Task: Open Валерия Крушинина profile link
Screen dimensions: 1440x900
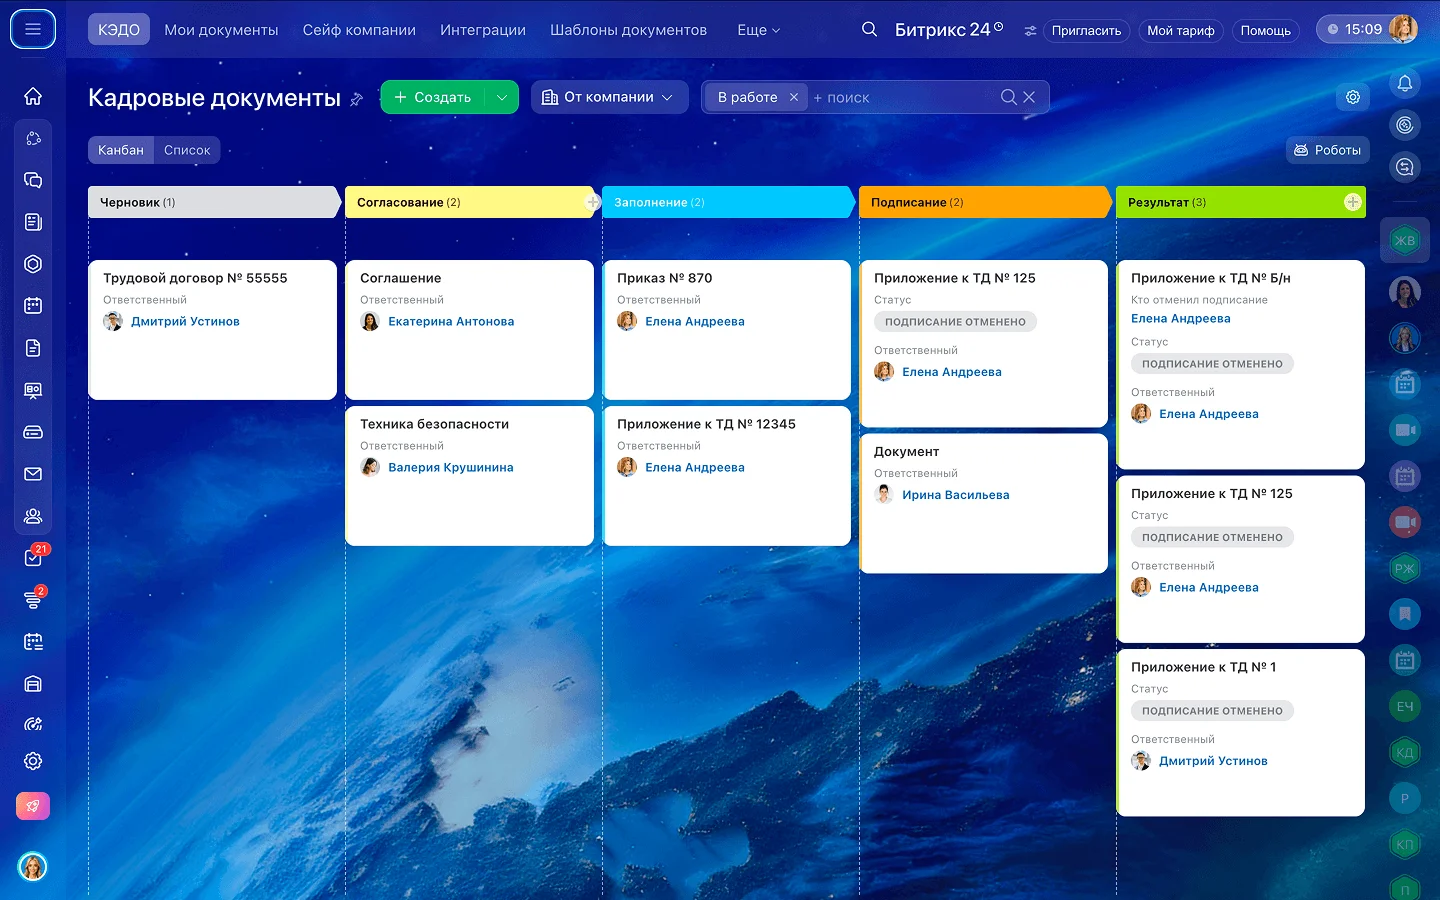Action: pos(451,467)
